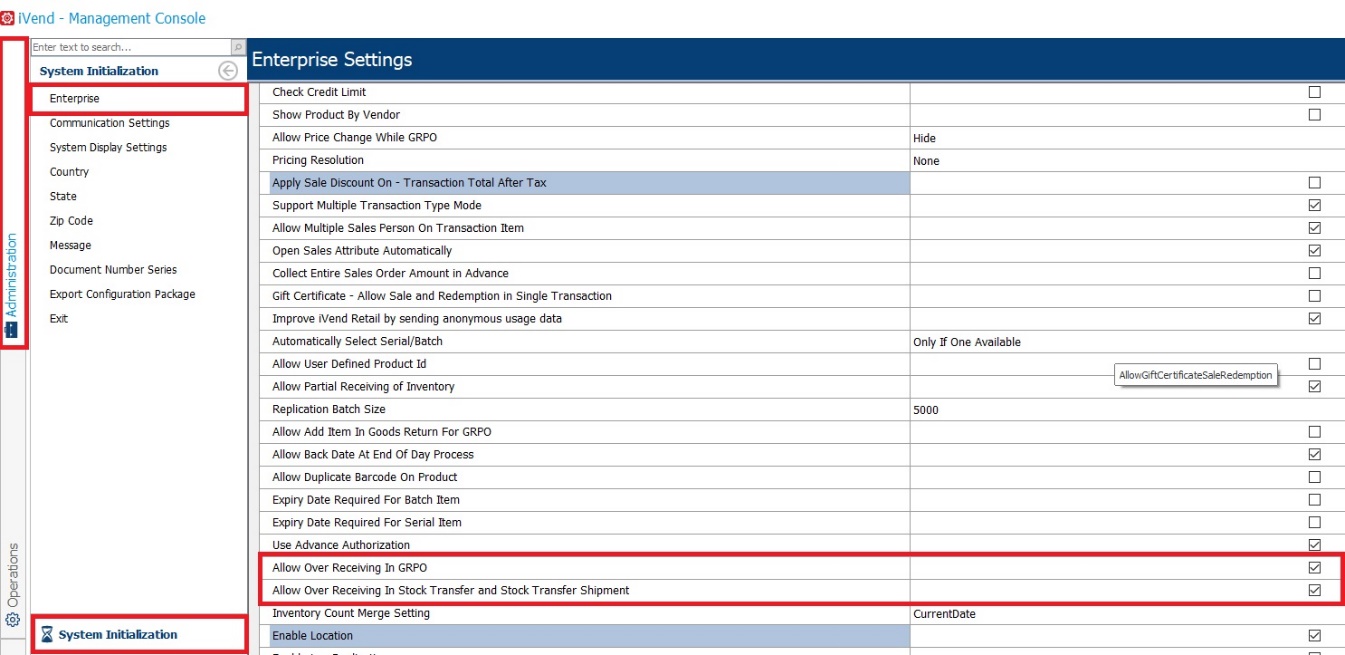Click the 'System Initialization' sidebar heading
This screenshot has height=655, width=1345.
click(99, 71)
